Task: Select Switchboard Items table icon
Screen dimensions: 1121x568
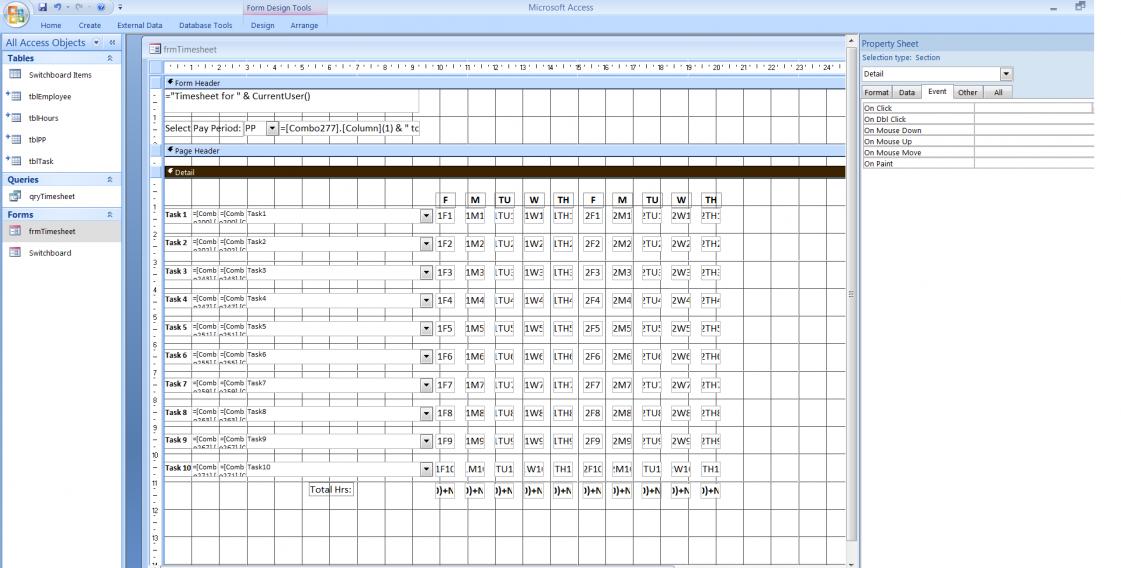Action: click(15, 74)
